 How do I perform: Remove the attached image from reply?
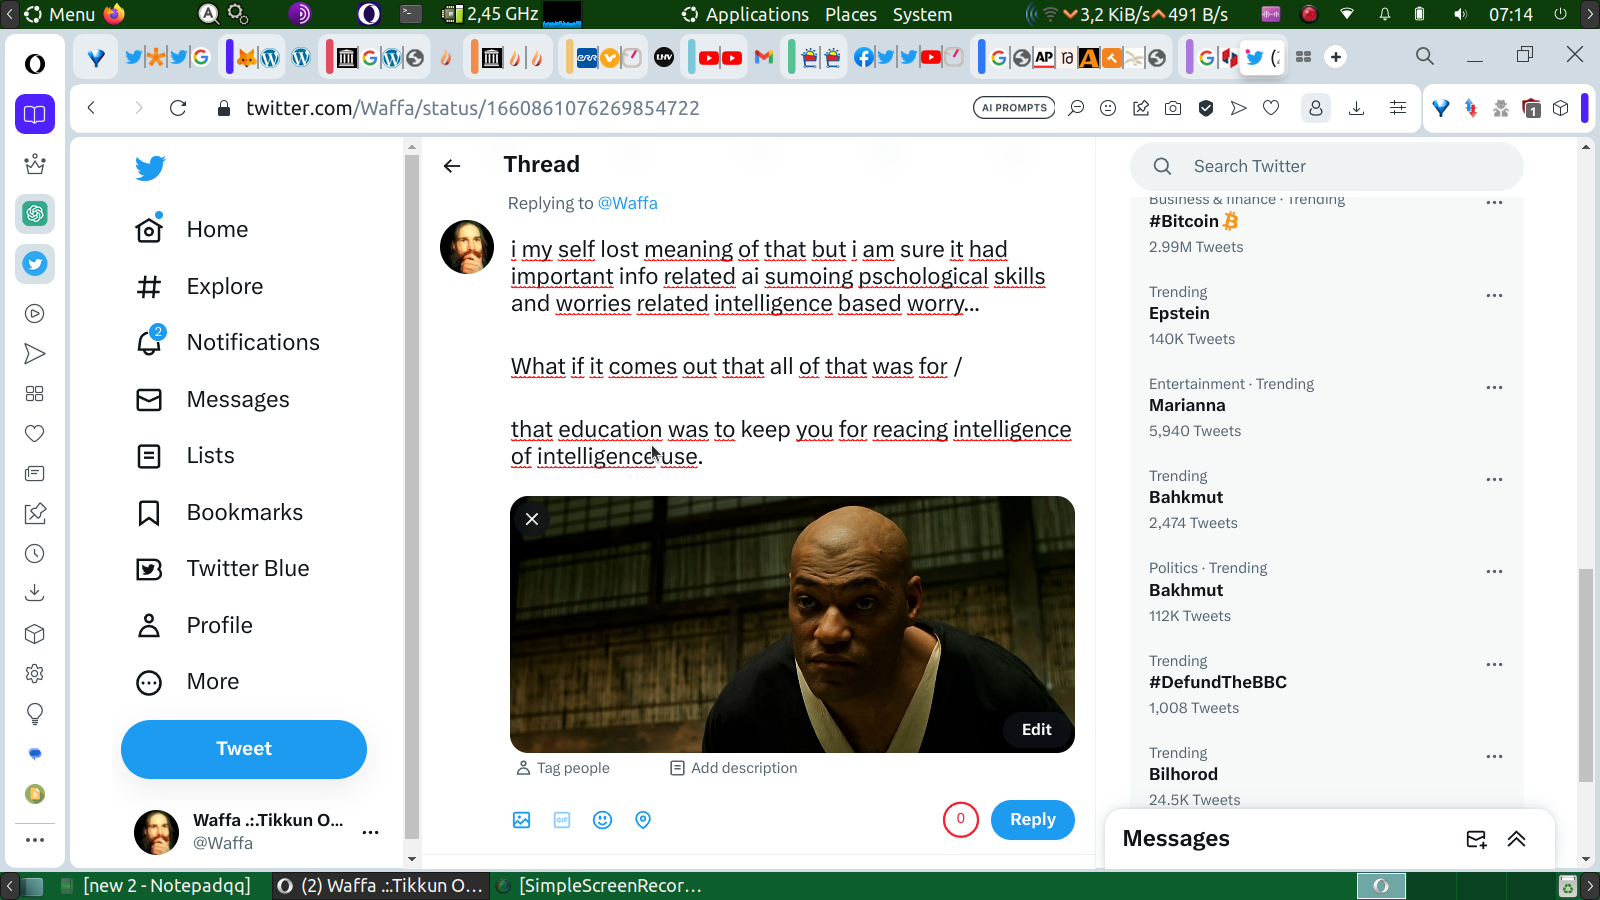pyautogui.click(x=532, y=519)
